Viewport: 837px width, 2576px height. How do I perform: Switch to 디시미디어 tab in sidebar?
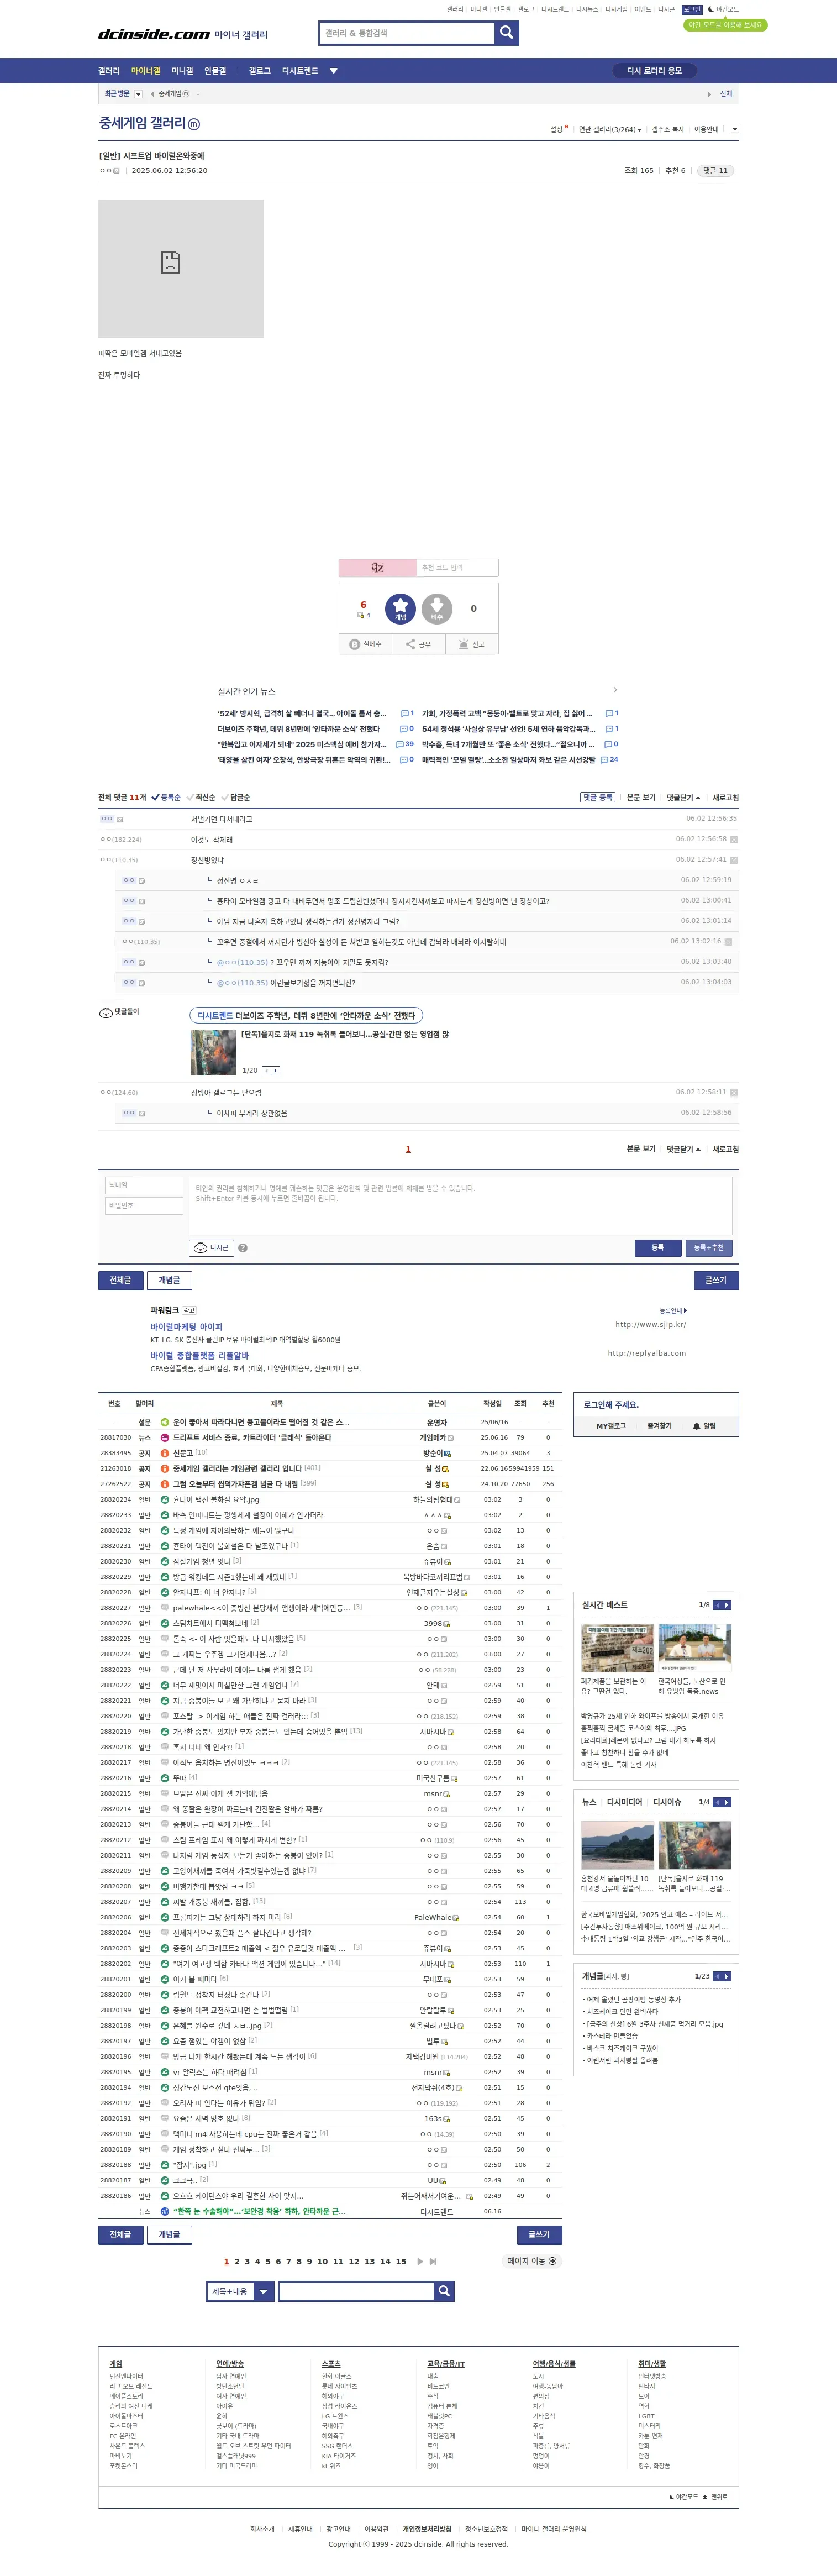625,1802
